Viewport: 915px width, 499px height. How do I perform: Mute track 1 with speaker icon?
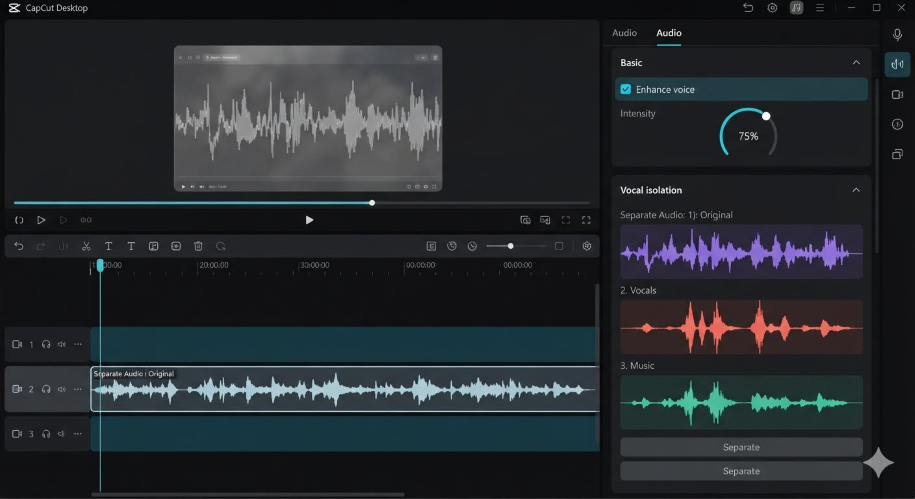click(61, 344)
